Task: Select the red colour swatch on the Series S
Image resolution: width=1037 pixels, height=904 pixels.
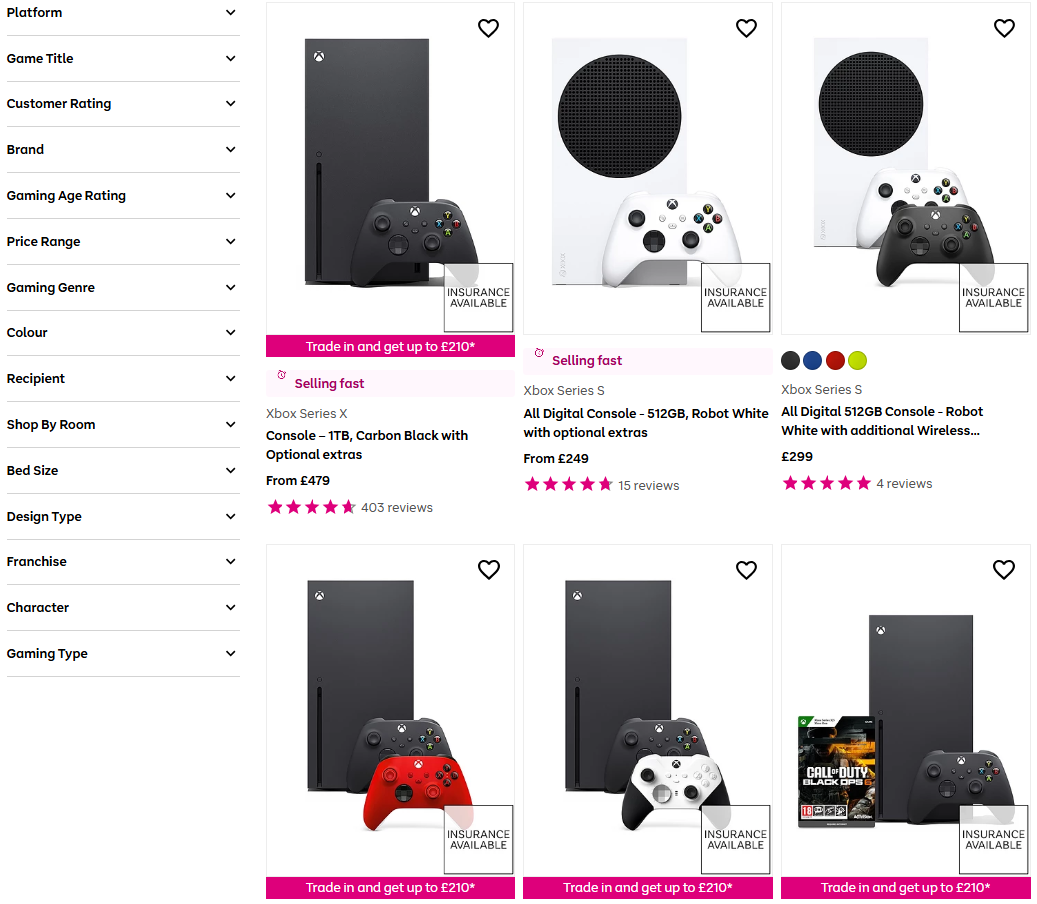Action: pos(835,360)
